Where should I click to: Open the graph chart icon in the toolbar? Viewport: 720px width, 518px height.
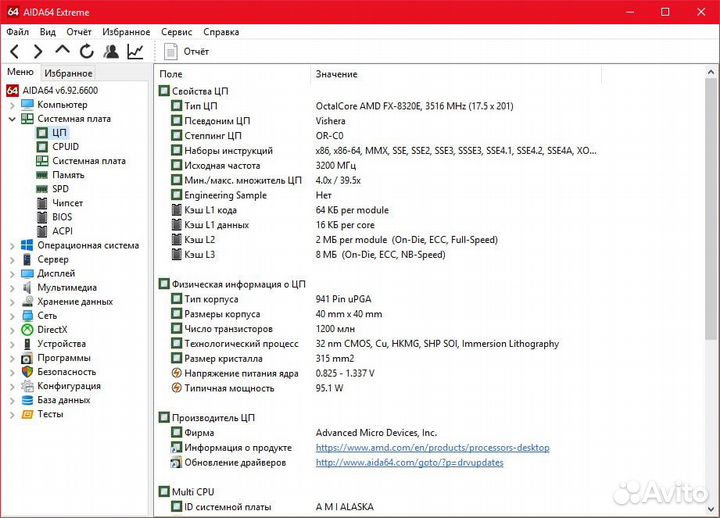(135, 51)
